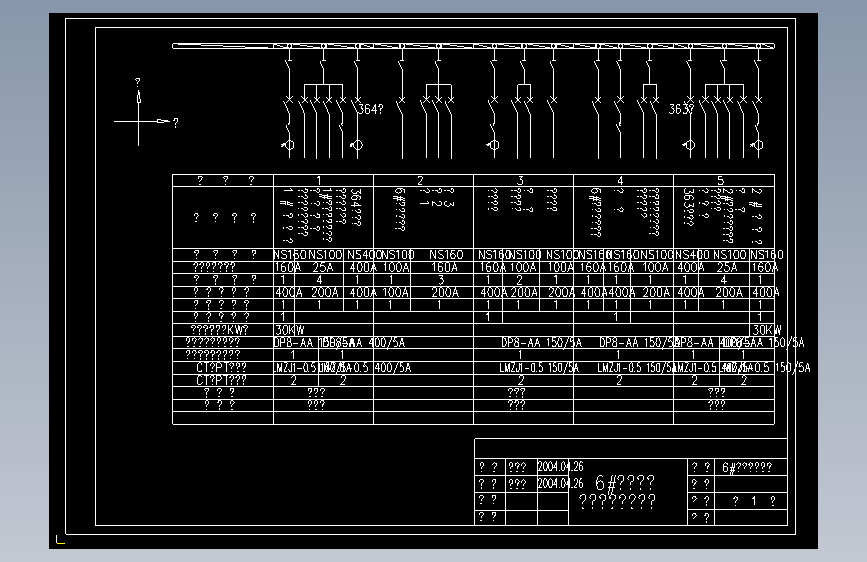Select LMZJ1-0.5 150/5A text in column 3

pyautogui.click(x=539, y=368)
